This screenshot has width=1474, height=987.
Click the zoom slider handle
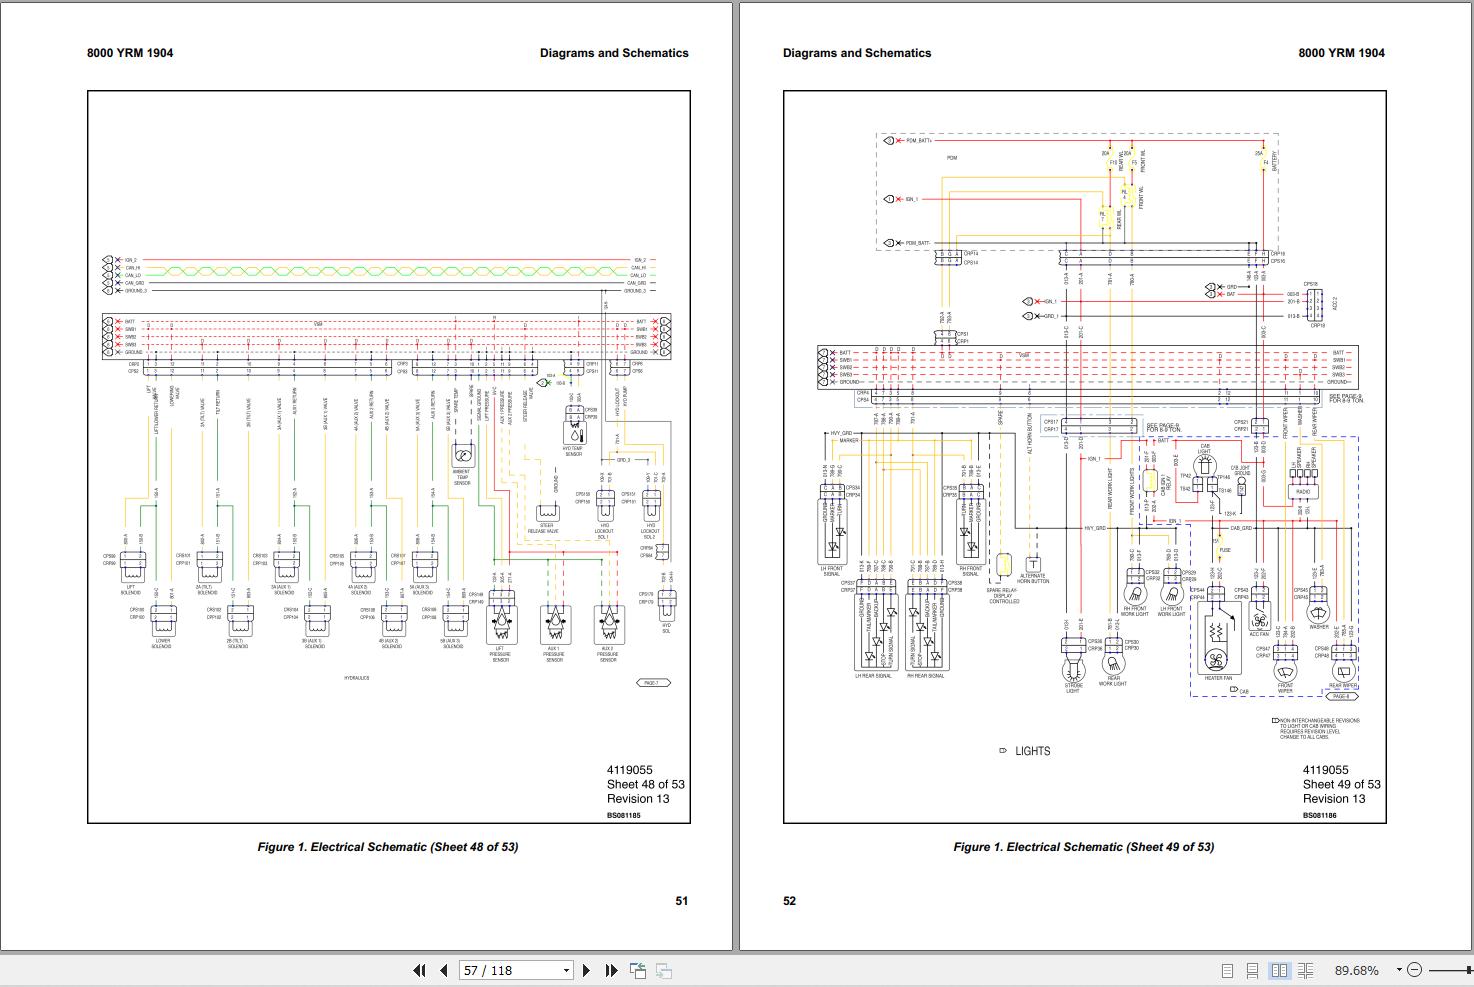tap(1470, 970)
